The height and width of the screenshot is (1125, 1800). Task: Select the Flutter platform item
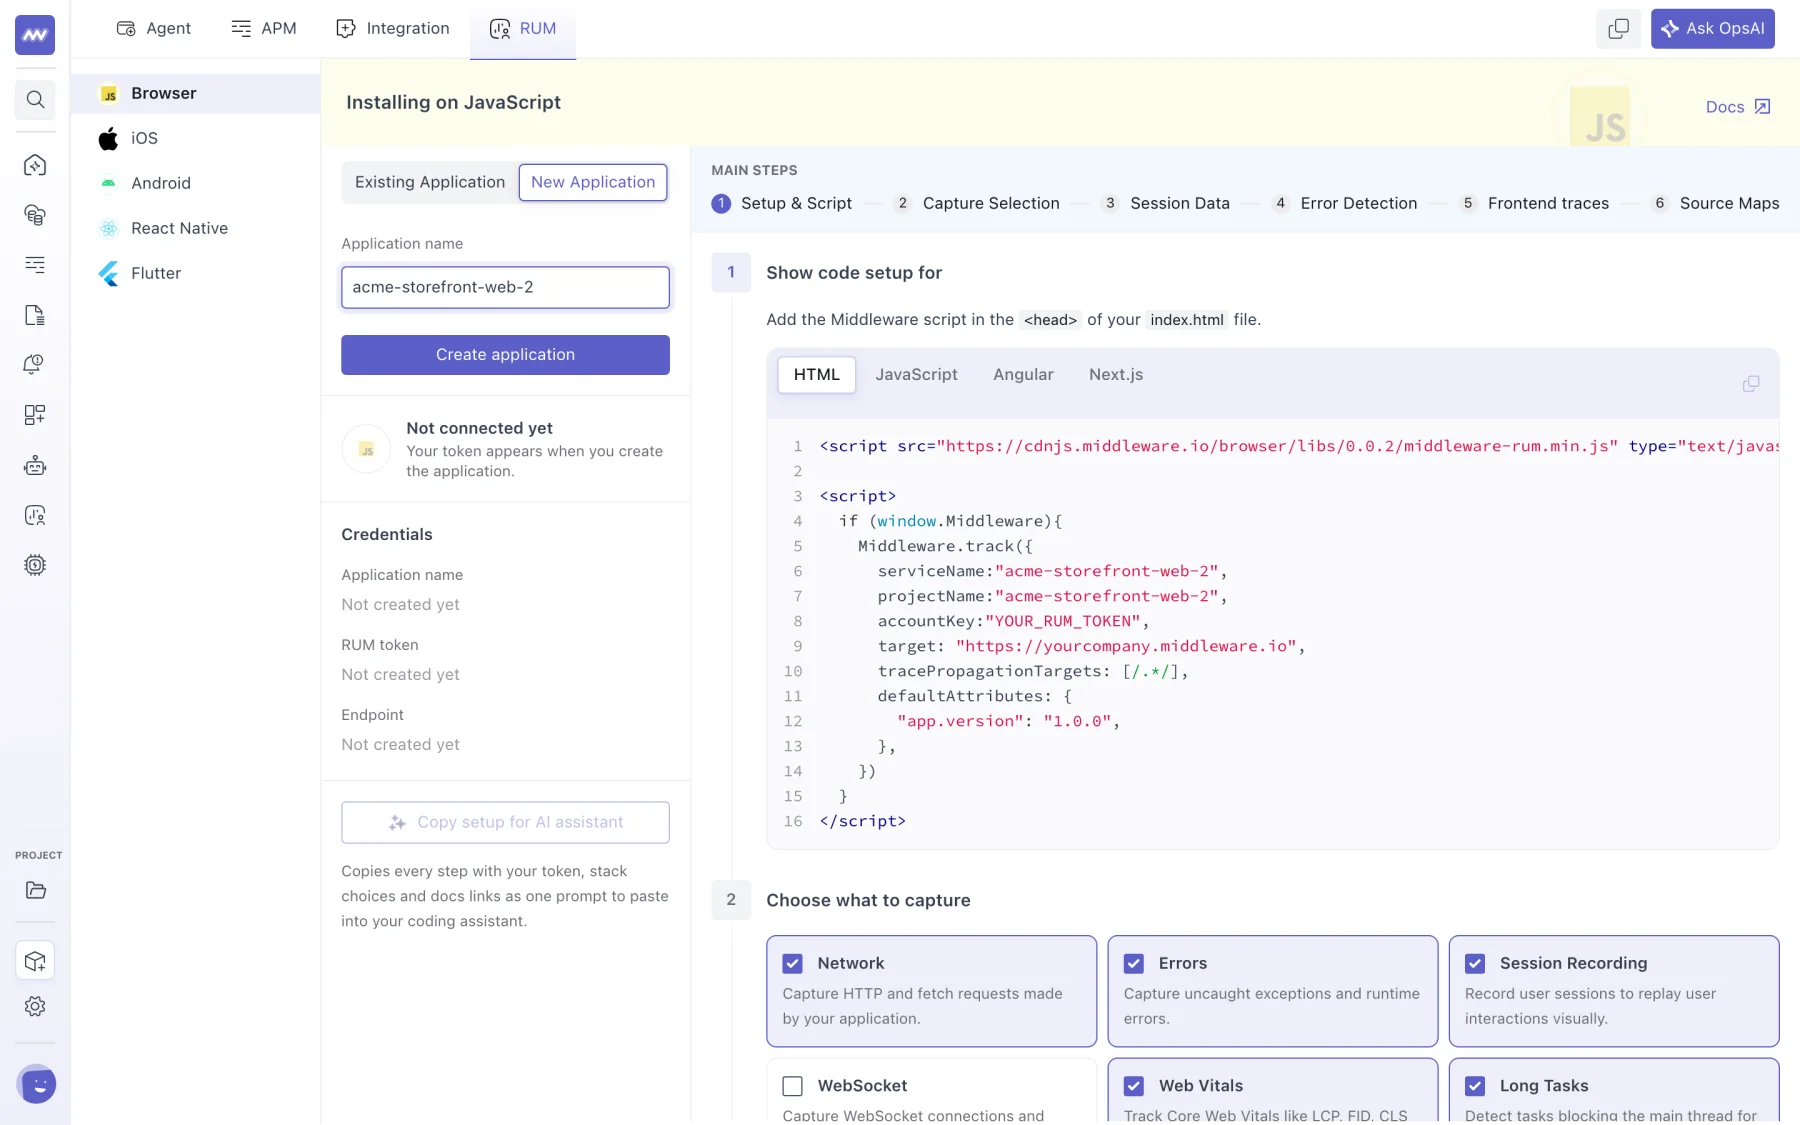[196, 273]
